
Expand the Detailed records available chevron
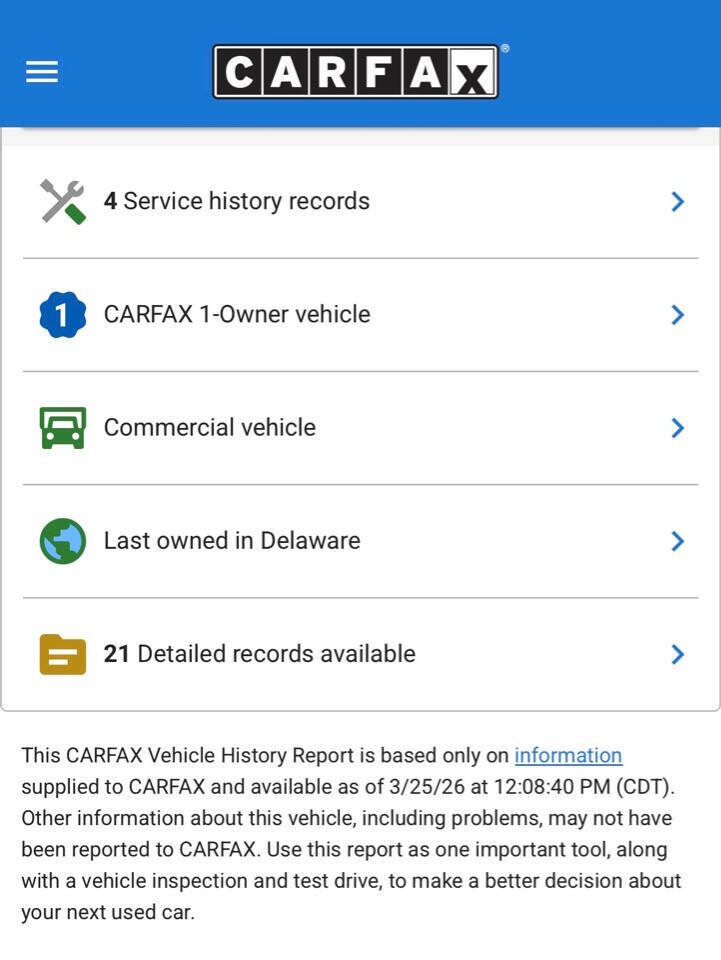pos(677,654)
